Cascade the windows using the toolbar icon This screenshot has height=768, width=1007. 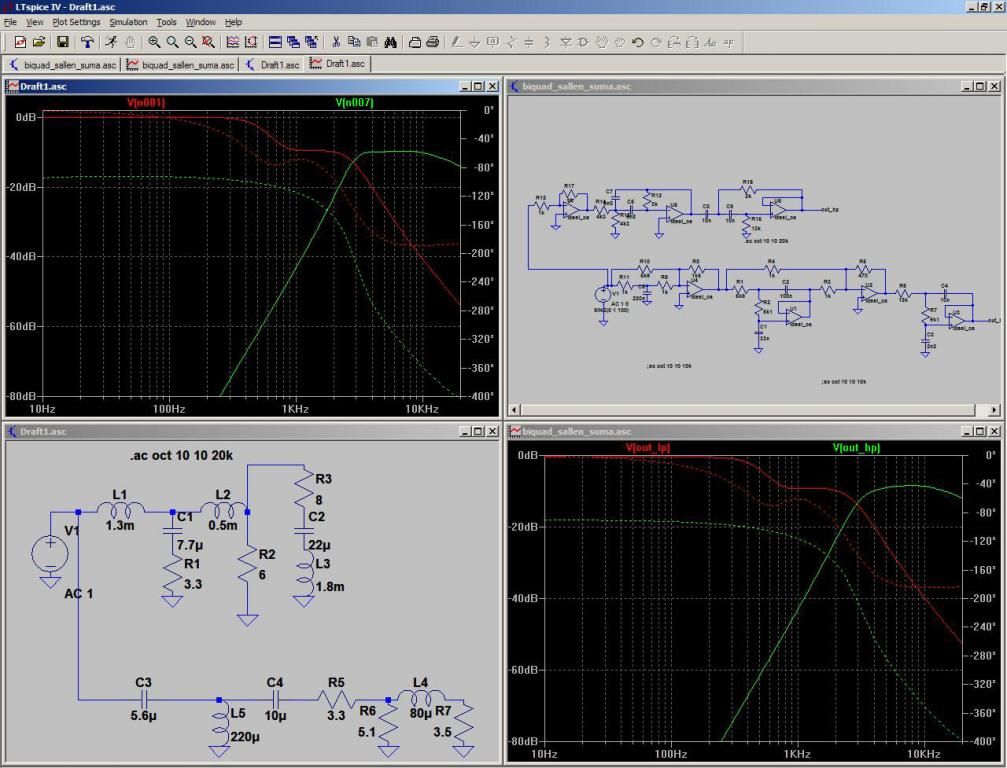pyautogui.click(x=293, y=42)
